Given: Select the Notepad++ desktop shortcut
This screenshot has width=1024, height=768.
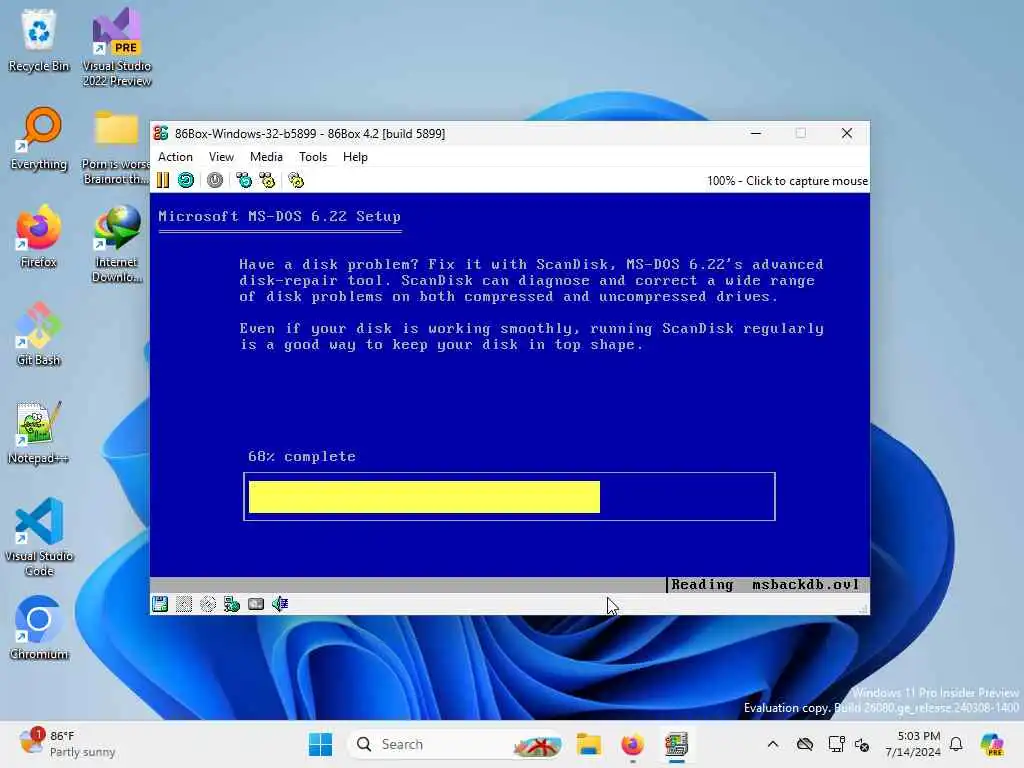Looking at the screenshot, I should (x=38, y=432).
